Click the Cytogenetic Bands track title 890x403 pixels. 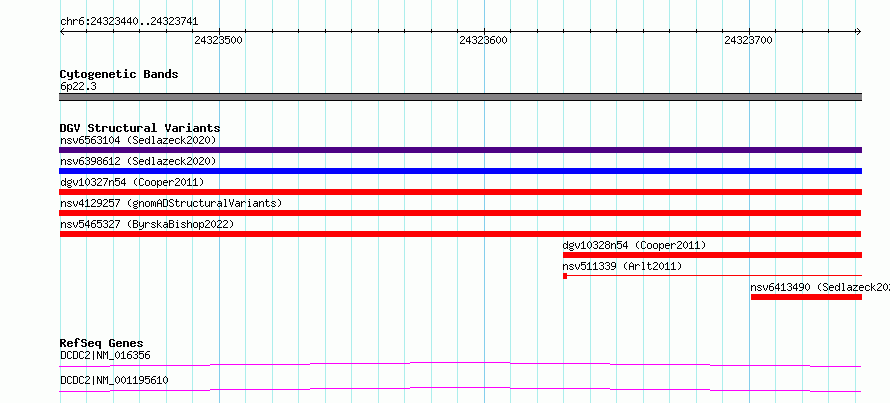119,74
